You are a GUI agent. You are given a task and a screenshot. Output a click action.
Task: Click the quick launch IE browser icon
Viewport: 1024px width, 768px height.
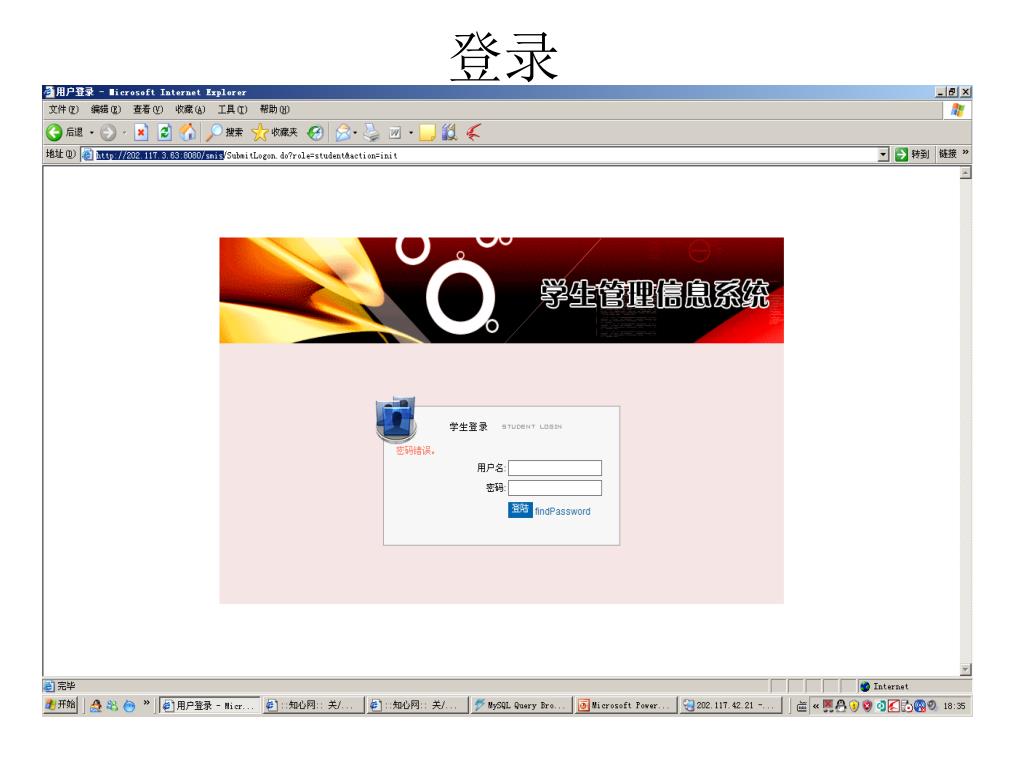pyautogui.click(x=129, y=705)
